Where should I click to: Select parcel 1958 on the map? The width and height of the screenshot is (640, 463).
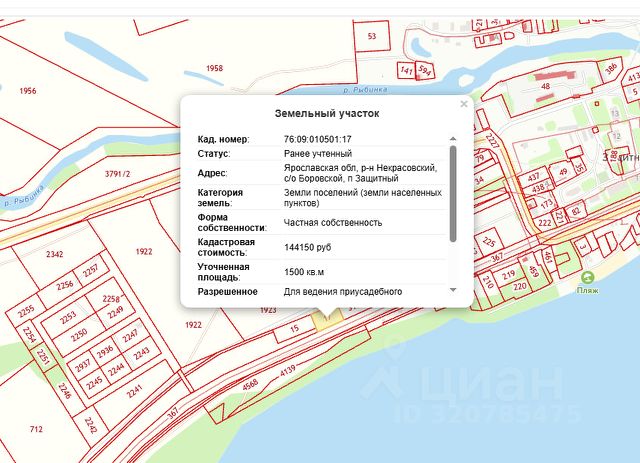click(214, 68)
